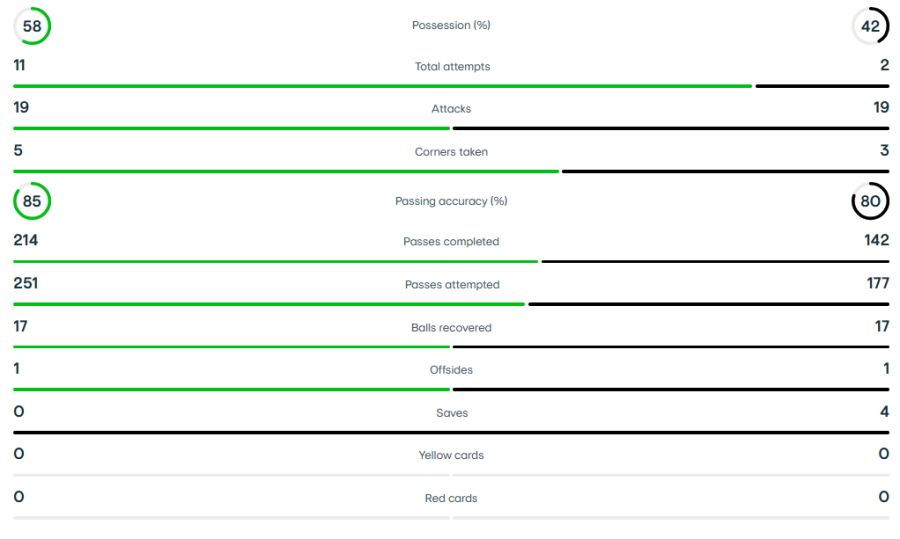
Task: Click the green 58 possession circle
Action: (32, 26)
